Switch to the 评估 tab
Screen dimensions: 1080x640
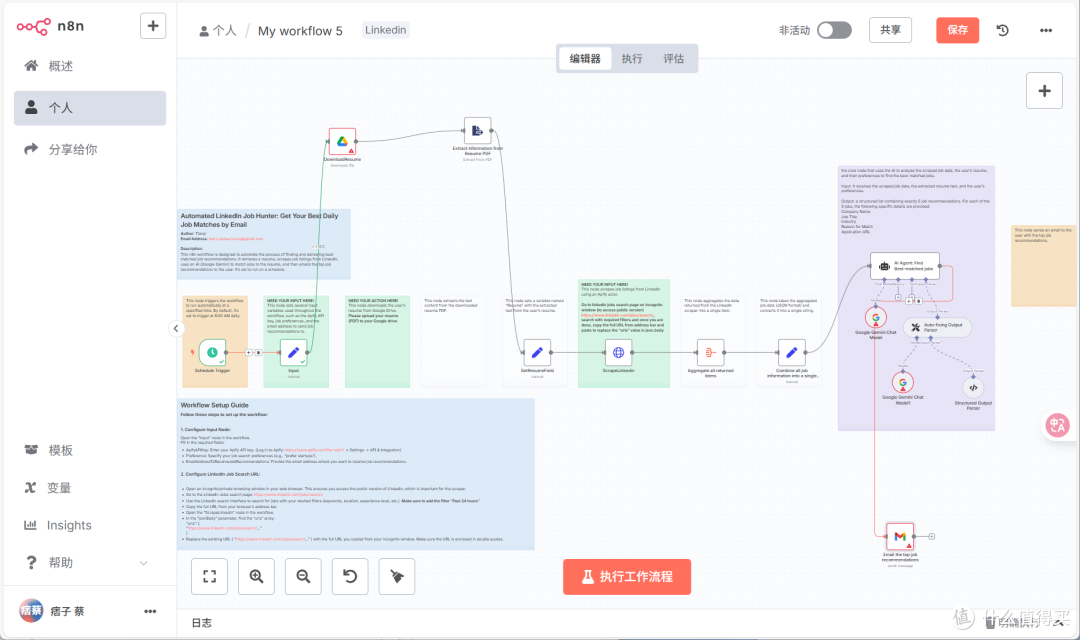tap(674, 59)
